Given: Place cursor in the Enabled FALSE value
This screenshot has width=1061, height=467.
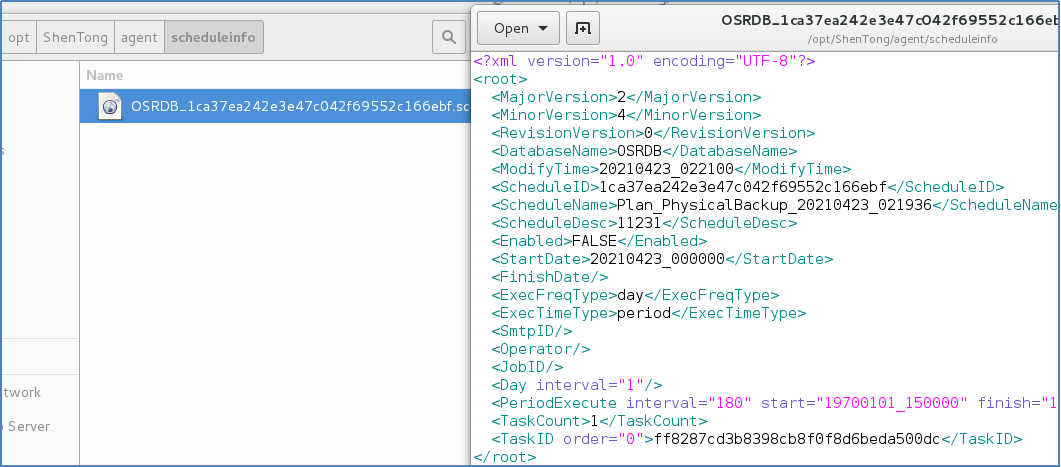Looking at the screenshot, I should [594, 241].
